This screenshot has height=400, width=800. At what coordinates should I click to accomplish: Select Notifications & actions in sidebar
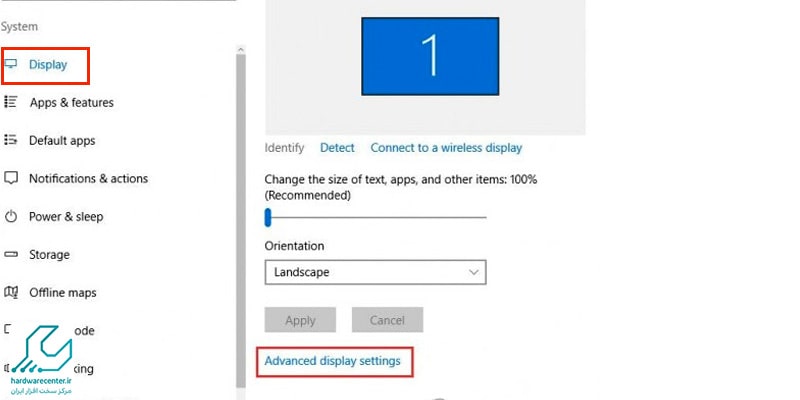[88, 179]
